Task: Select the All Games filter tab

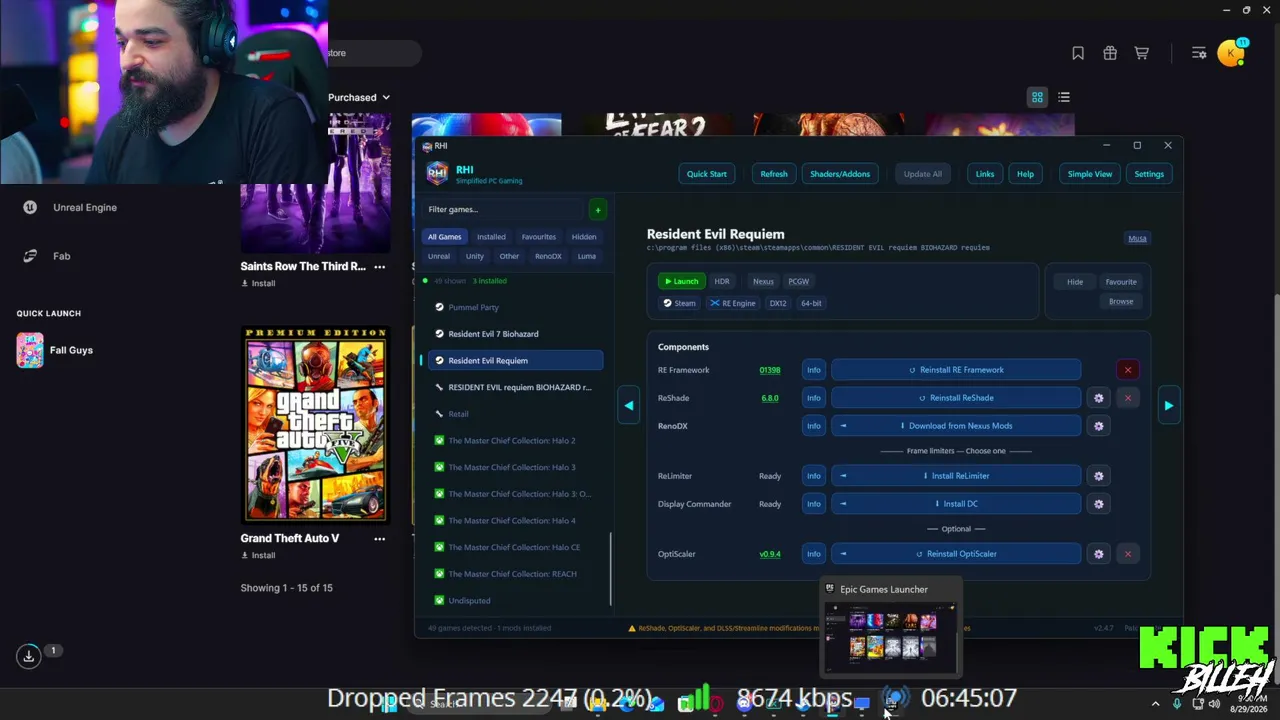Action: [445, 237]
